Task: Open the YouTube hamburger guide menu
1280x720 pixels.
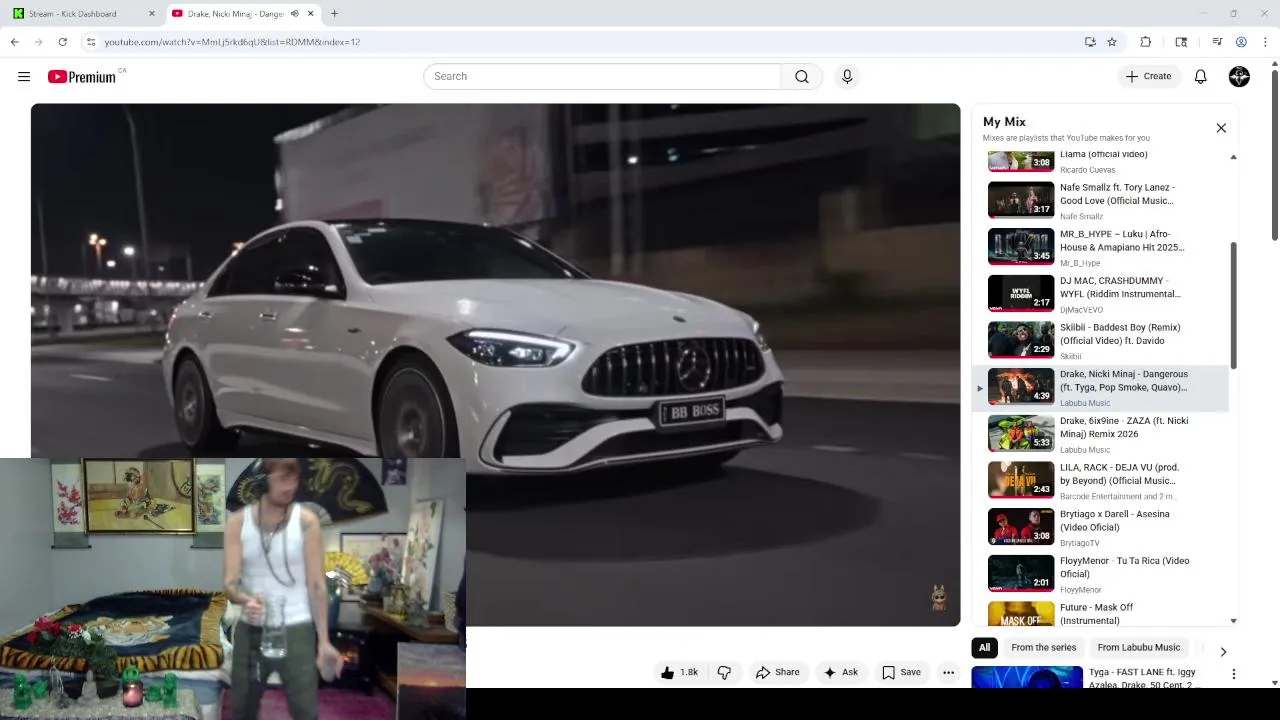Action: click(x=24, y=76)
